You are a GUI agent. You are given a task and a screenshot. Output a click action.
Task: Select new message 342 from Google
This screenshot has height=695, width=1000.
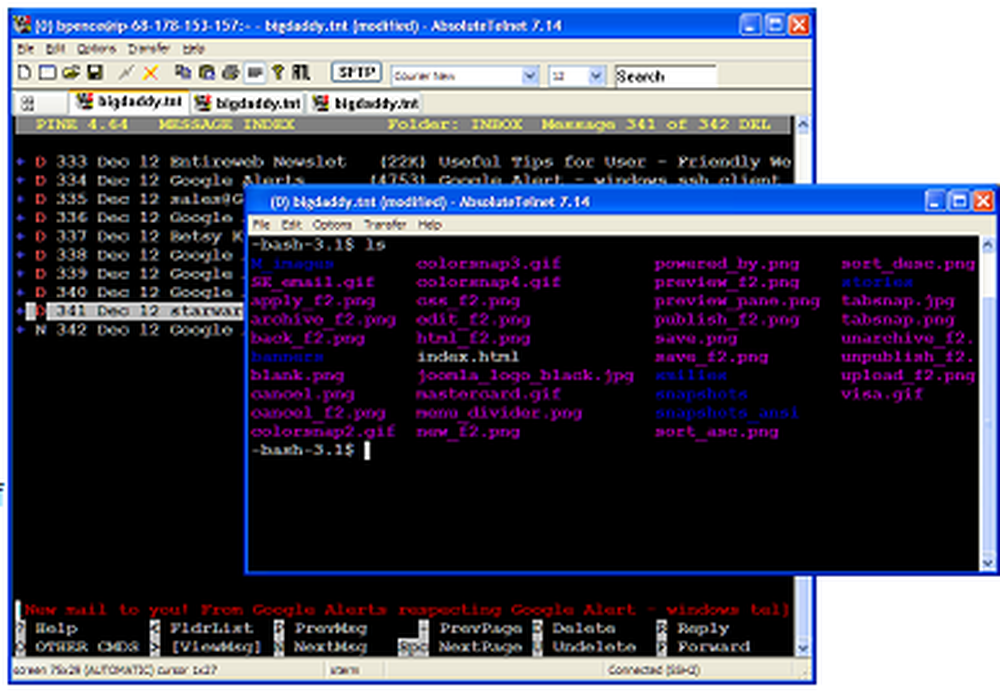click(x=131, y=330)
